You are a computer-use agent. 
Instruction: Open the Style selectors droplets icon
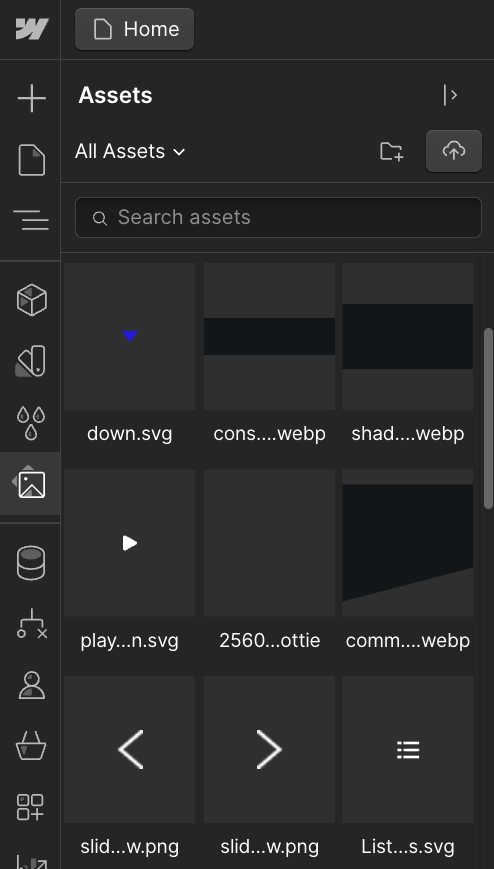[x=31, y=423]
